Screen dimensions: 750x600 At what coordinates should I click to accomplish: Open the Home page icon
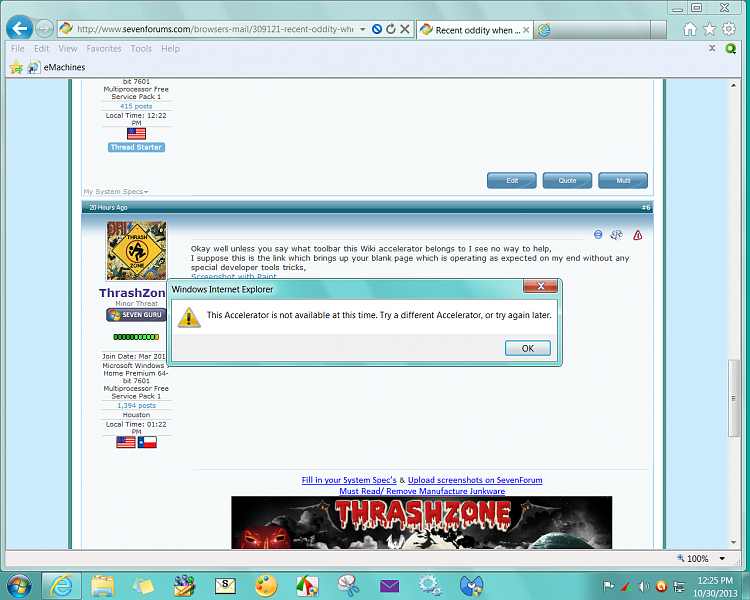(690, 29)
